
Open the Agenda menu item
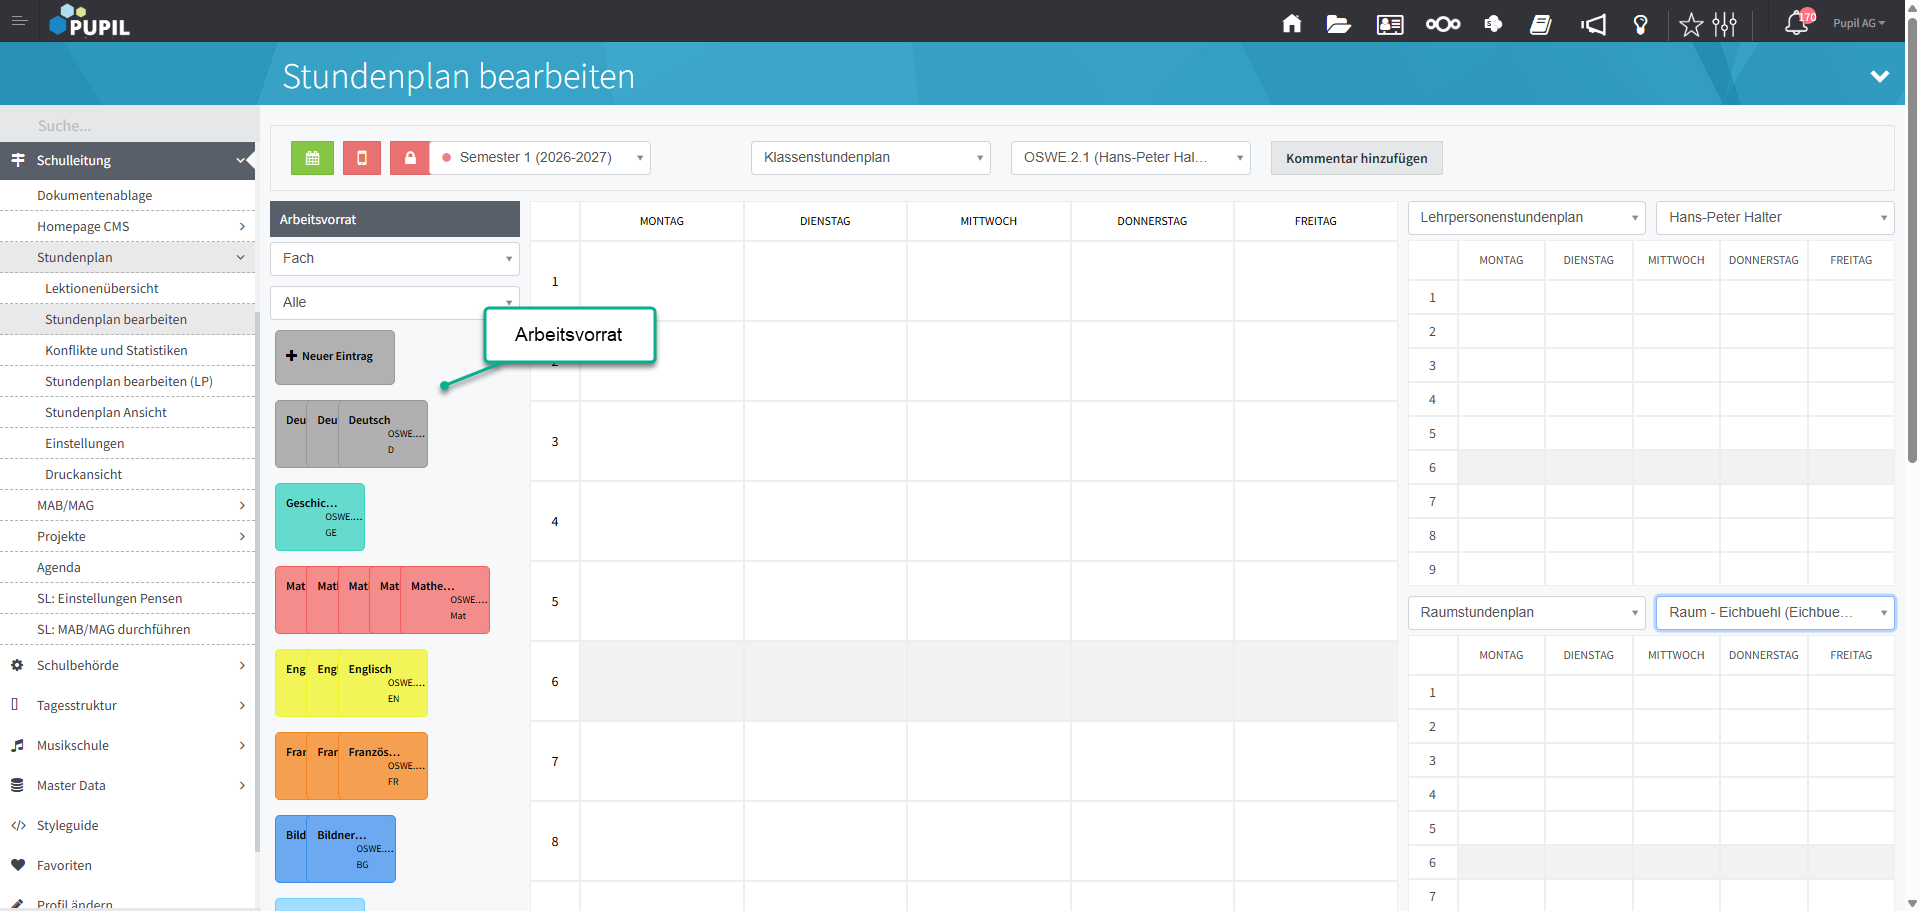click(59, 568)
